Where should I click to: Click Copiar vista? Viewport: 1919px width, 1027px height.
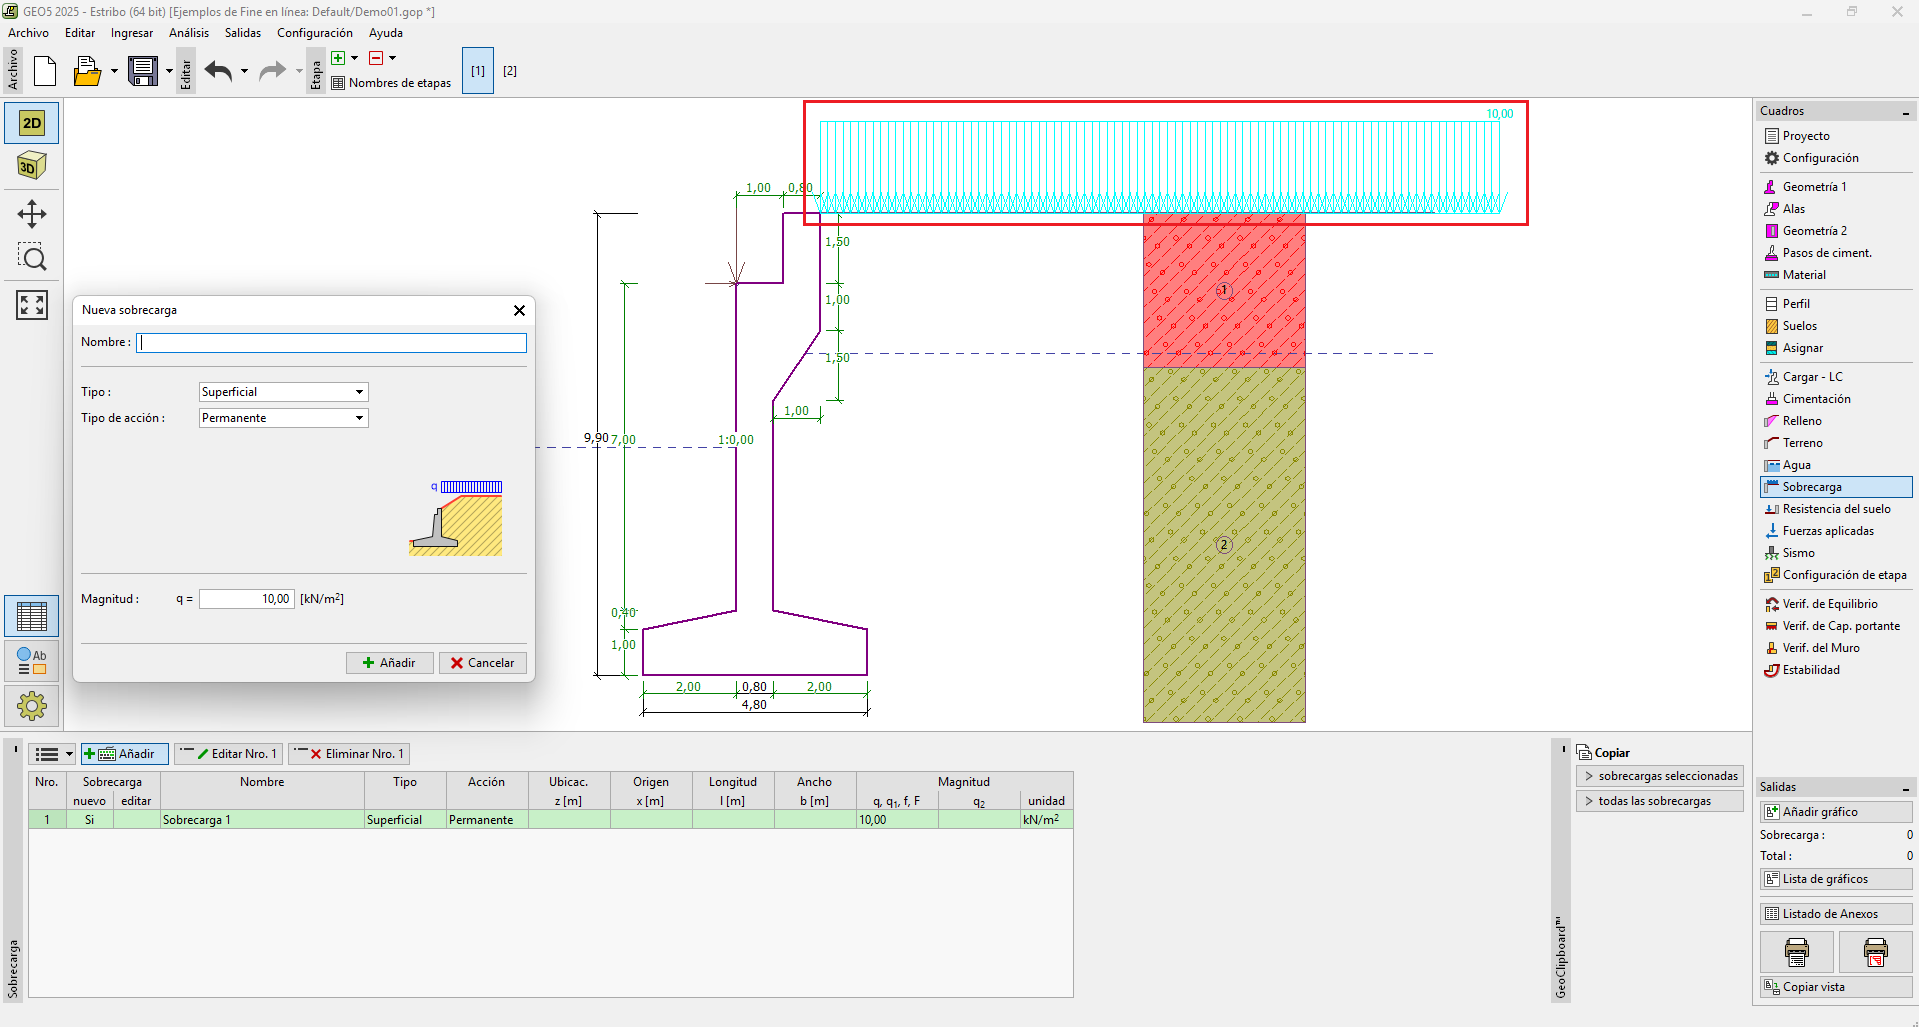tap(1836, 987)
